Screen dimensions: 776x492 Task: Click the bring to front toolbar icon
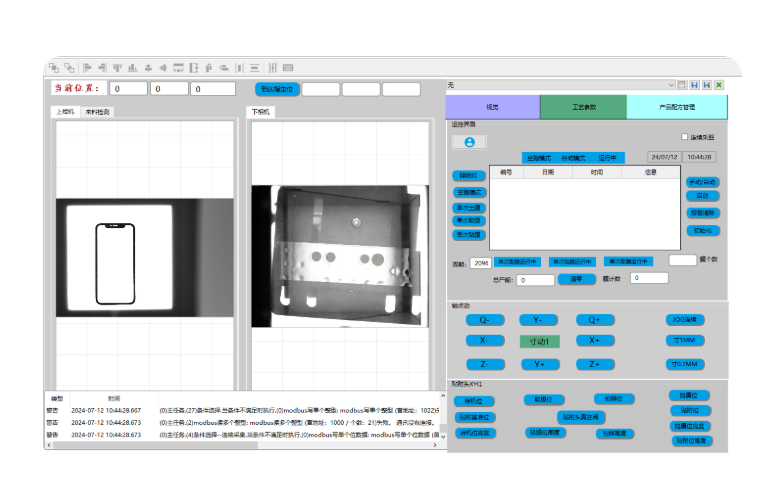tap(54, 68)
